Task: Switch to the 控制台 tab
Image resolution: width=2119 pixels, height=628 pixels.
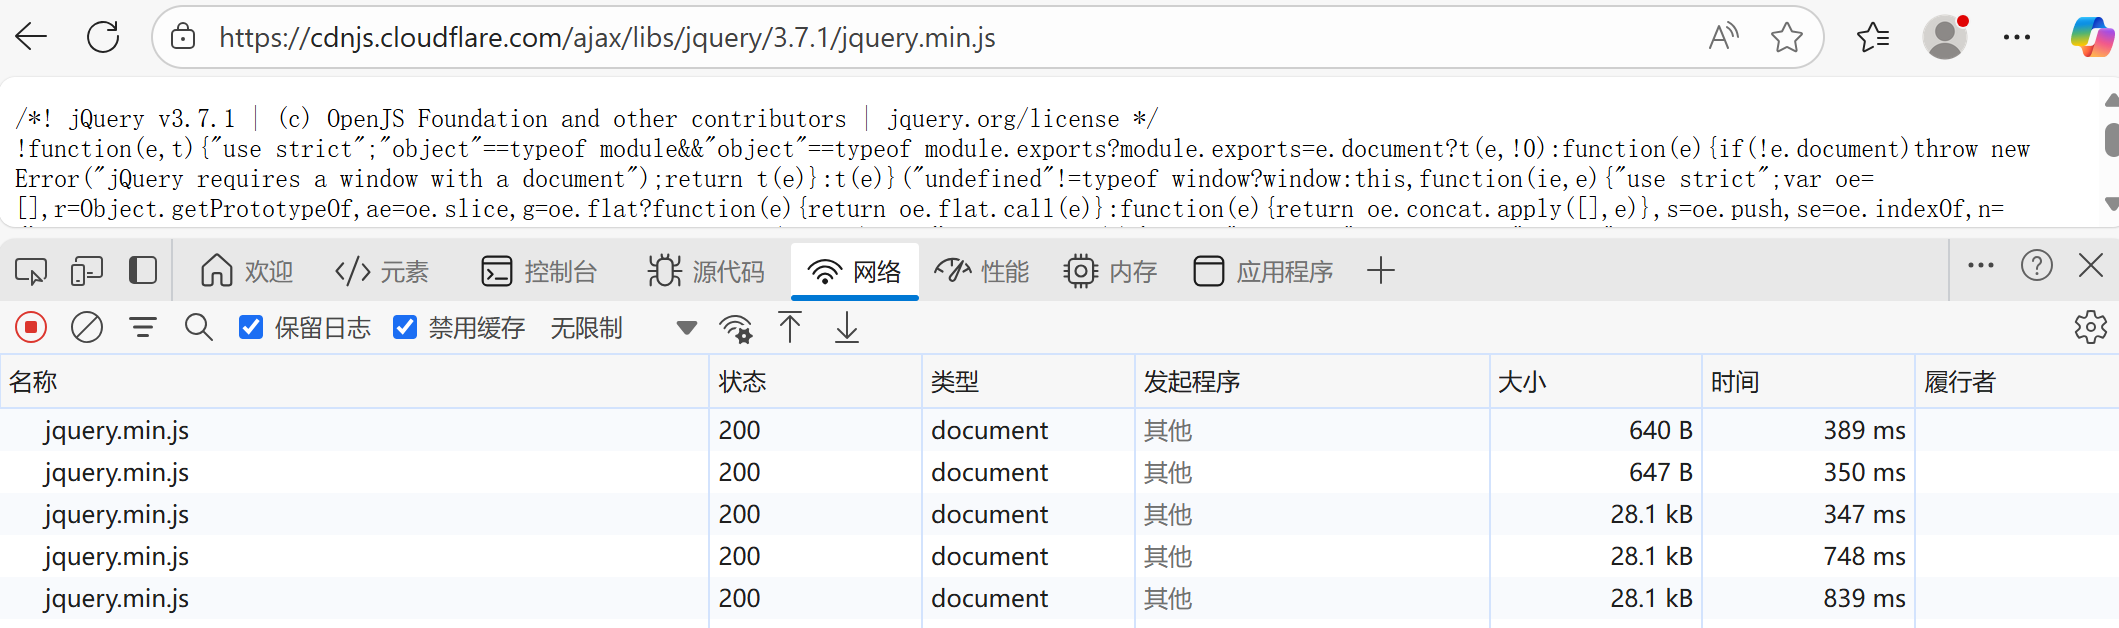Action: [539, 271]
